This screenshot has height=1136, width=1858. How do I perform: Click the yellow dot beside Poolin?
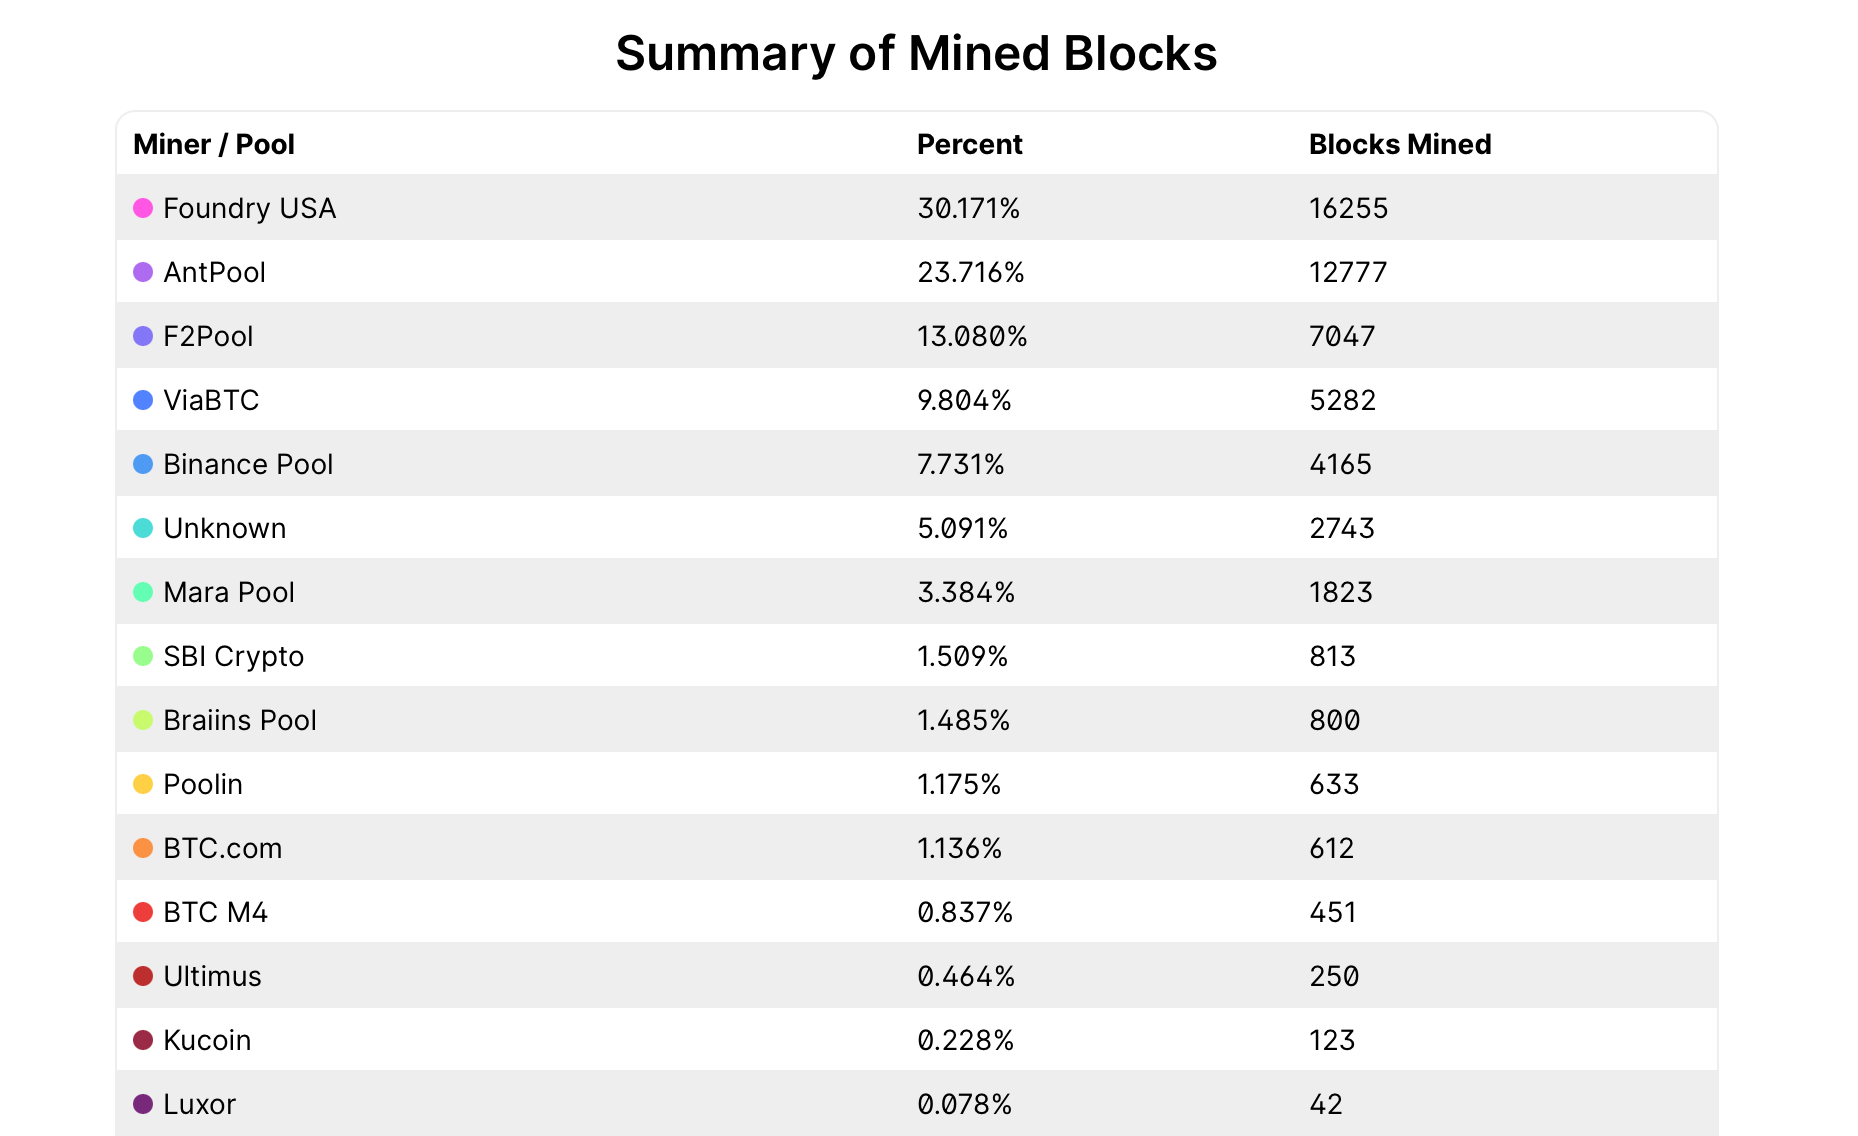click(143, 784)
